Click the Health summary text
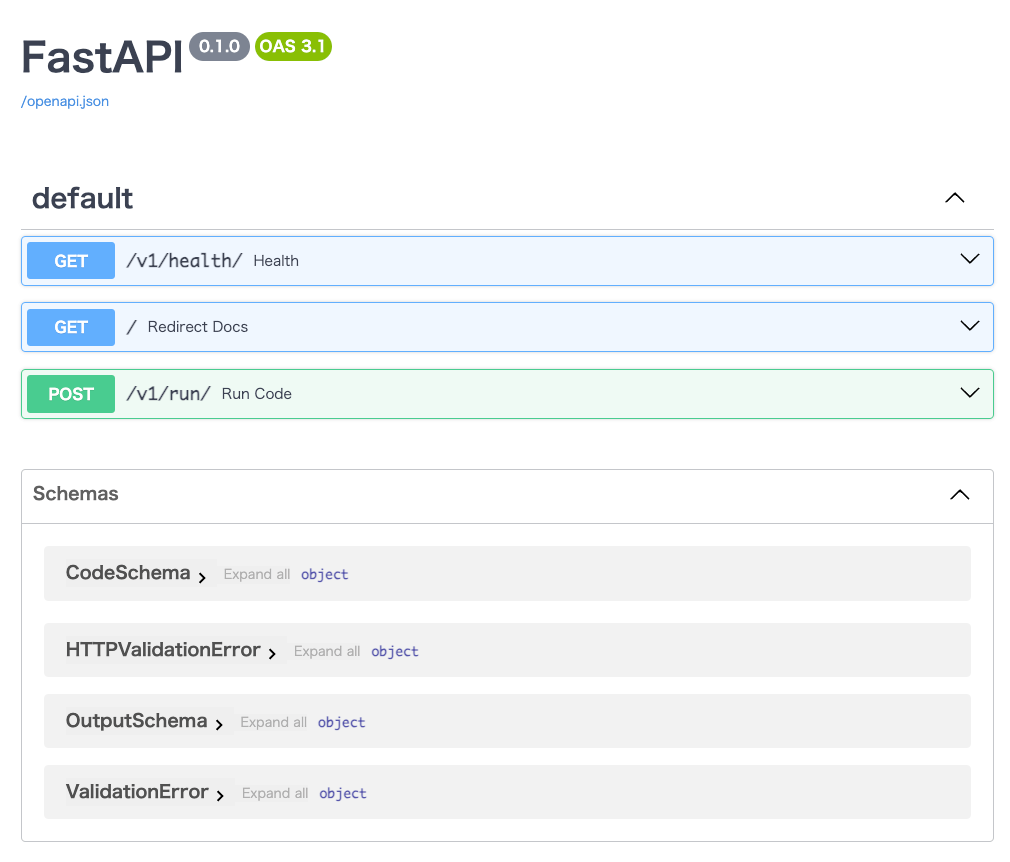 tap(276, 261)
